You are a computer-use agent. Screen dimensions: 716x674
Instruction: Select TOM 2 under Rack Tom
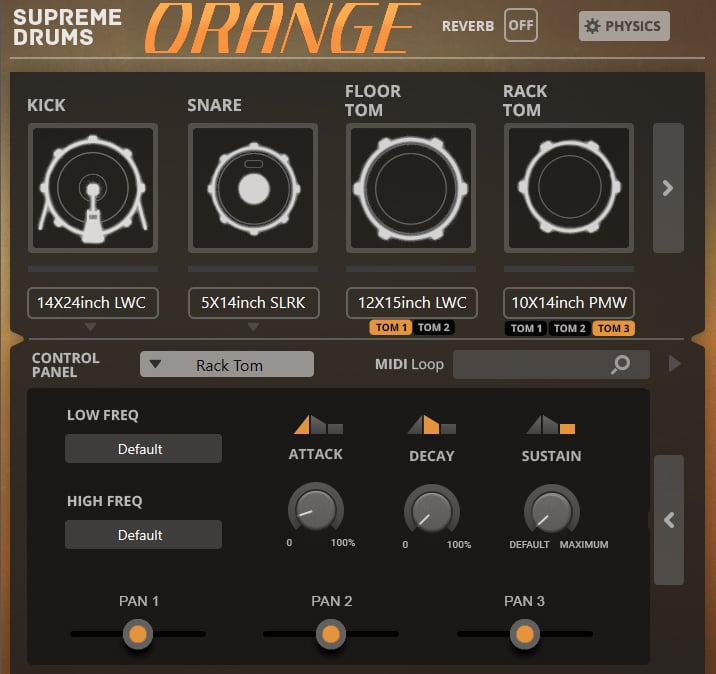coord(569,329)
